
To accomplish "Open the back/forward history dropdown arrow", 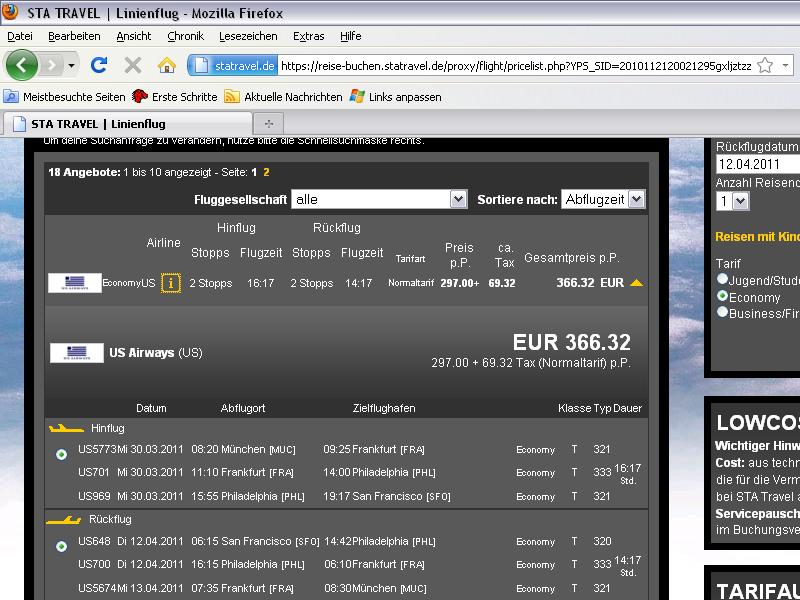I will click(x=71, y=65).
